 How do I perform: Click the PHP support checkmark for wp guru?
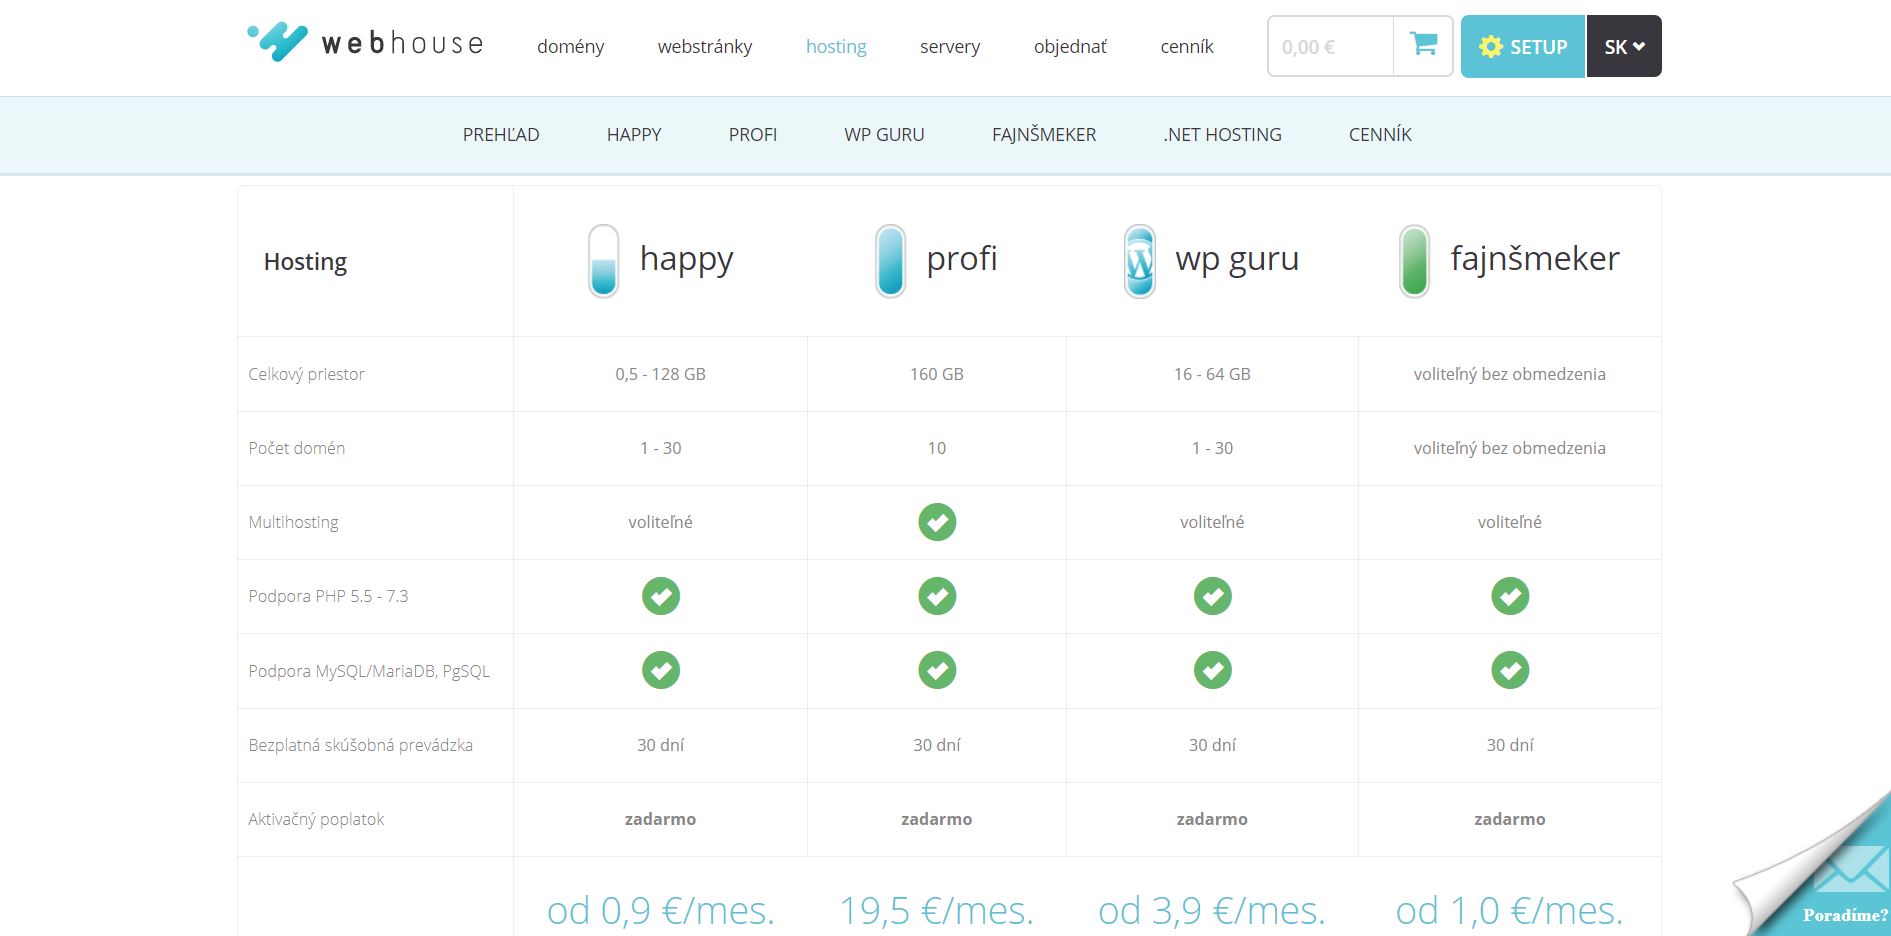(1213, 596)
